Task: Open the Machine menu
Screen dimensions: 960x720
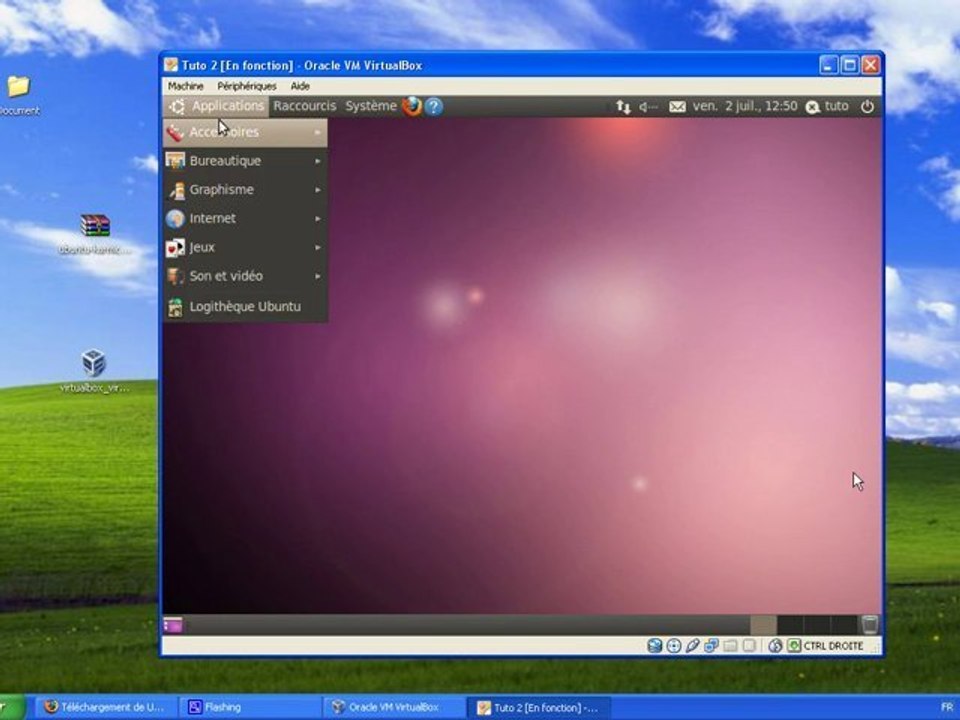Action: pos(186,86)
